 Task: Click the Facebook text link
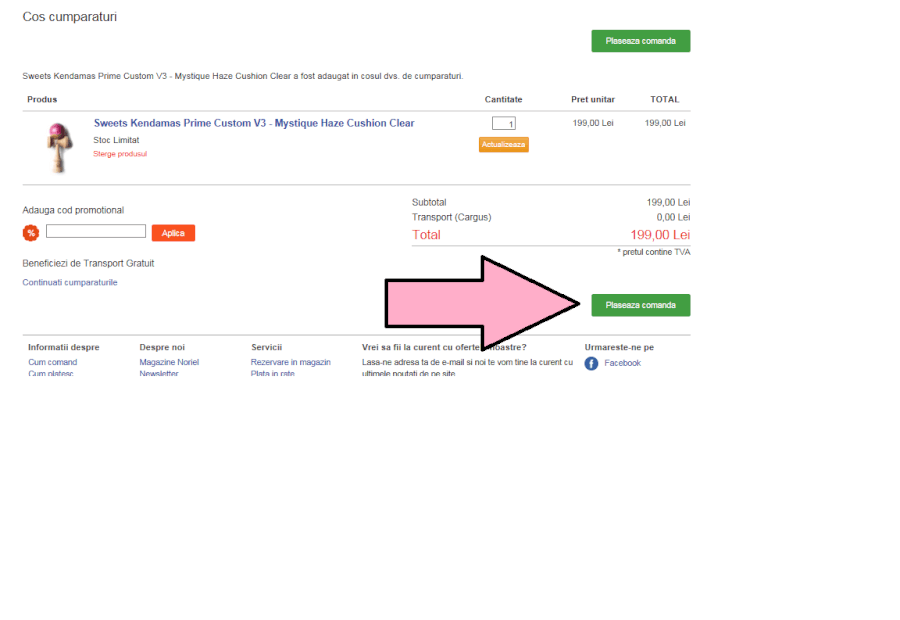point(622,363)
